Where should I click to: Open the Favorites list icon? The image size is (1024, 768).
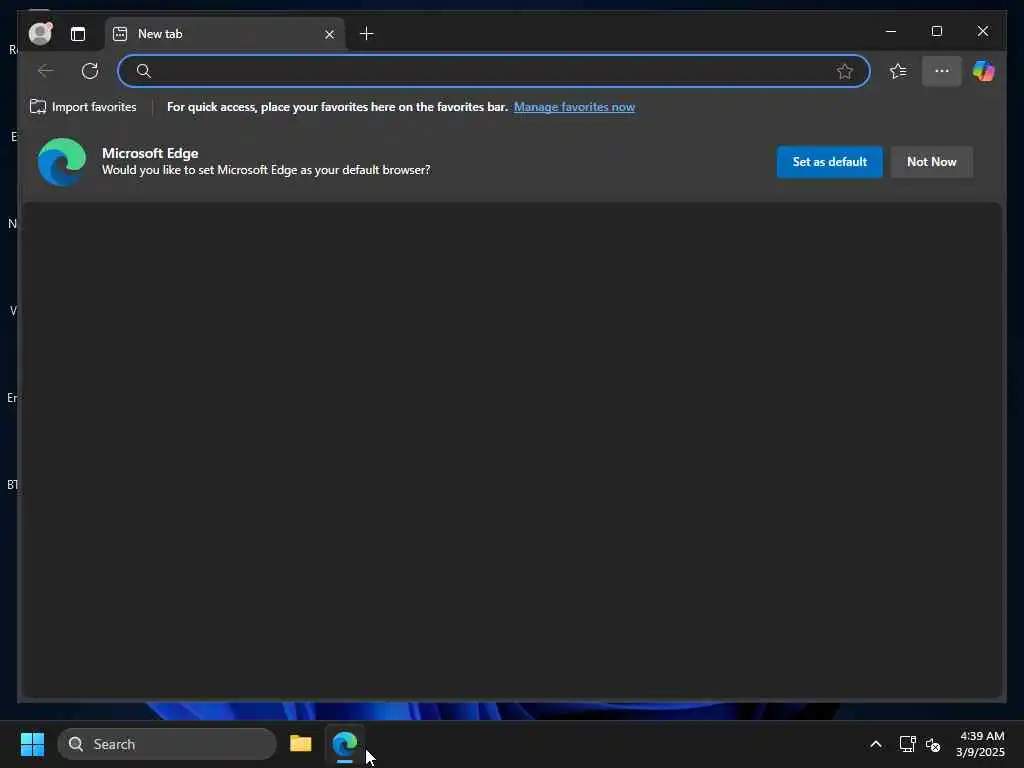pyautogui.click(x=898, y=71)
